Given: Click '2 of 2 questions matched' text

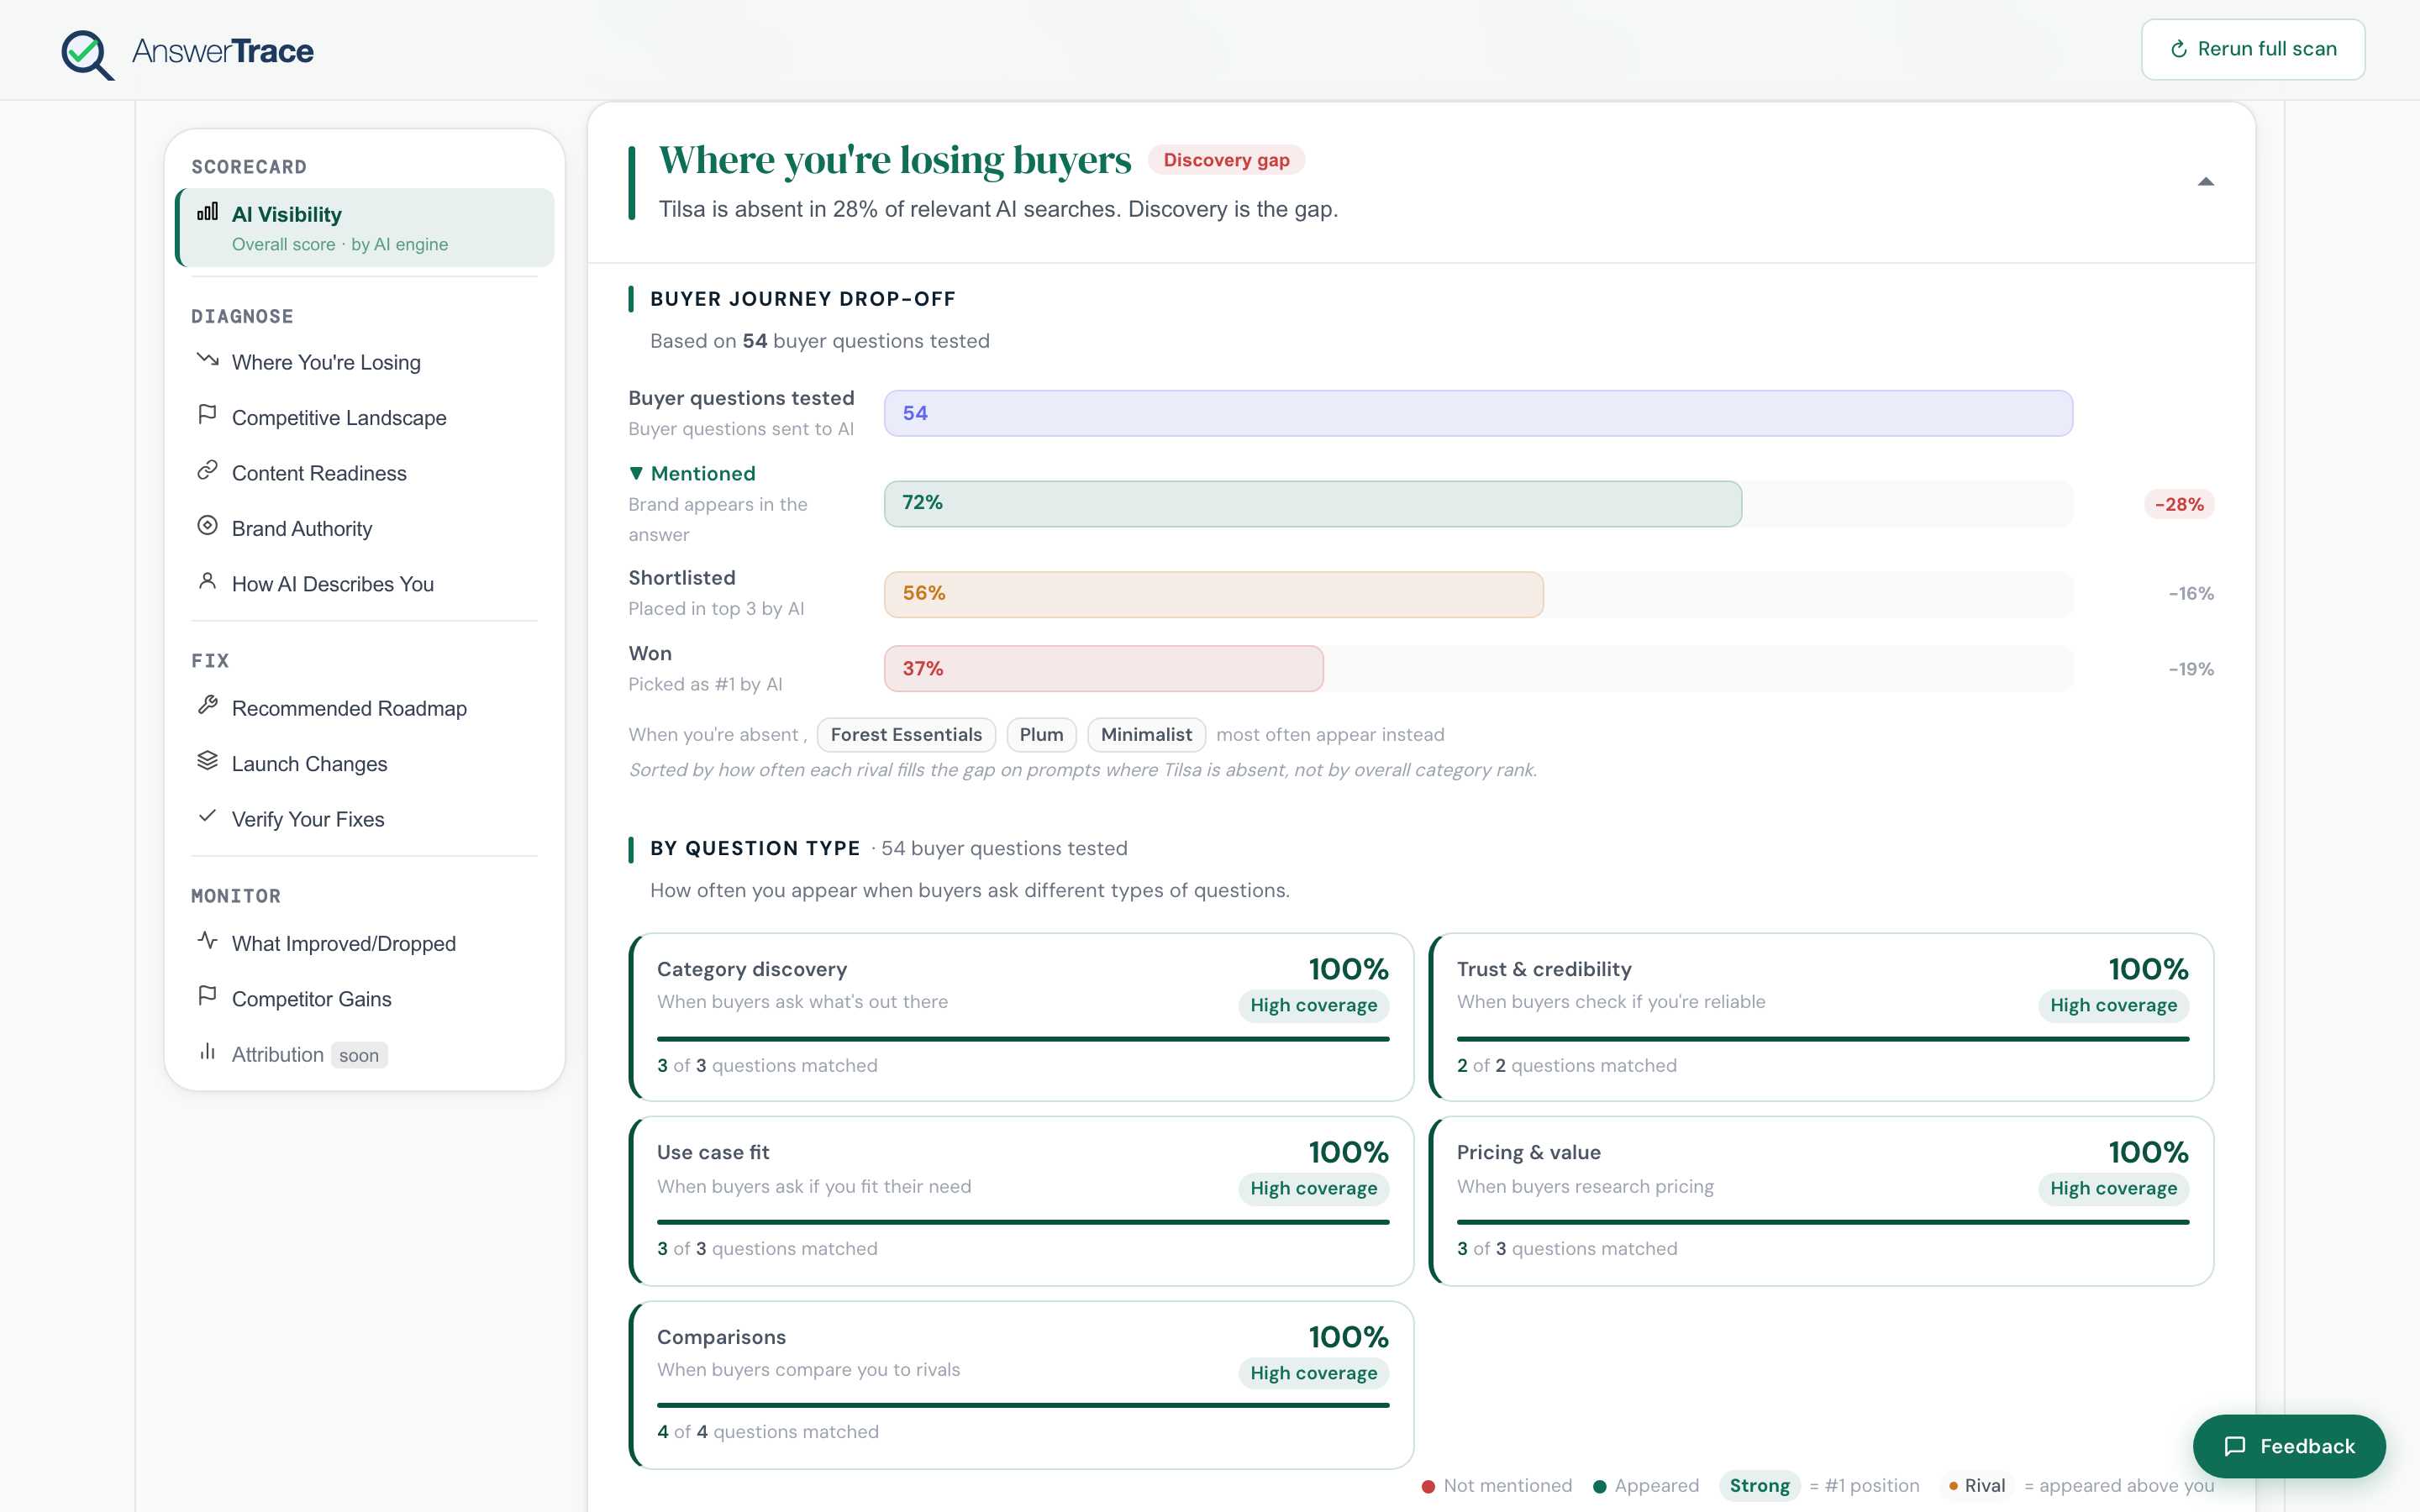Looking at the screenshot, I should coord(1567,1065).
